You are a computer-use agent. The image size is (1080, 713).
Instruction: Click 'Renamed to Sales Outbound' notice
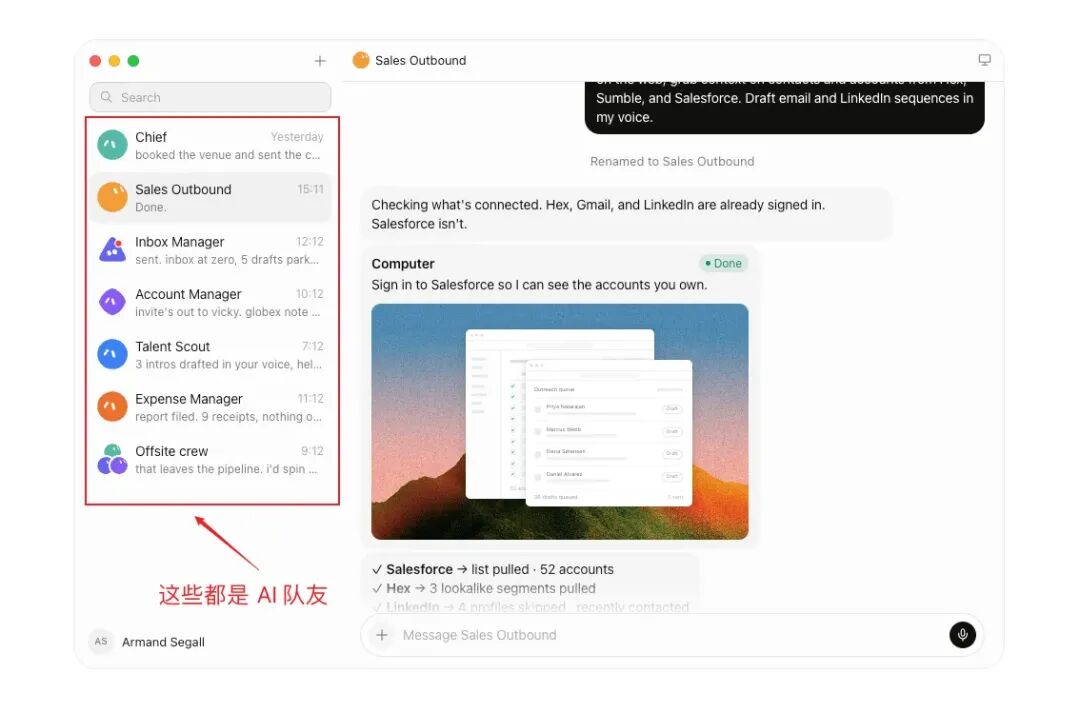click(672, 161)
